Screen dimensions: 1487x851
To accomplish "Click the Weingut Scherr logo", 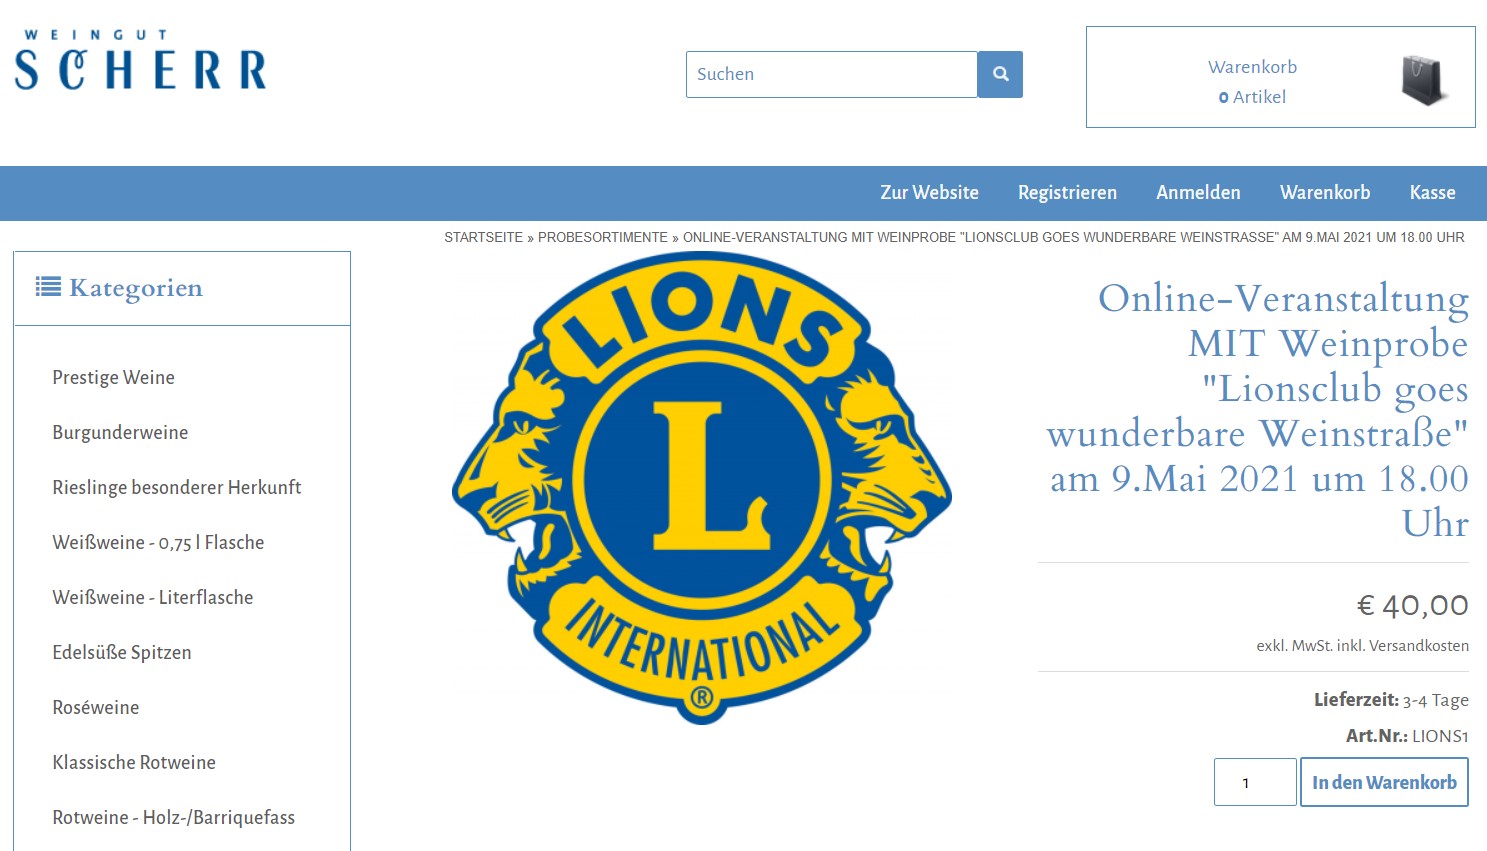I will point(141,60).
